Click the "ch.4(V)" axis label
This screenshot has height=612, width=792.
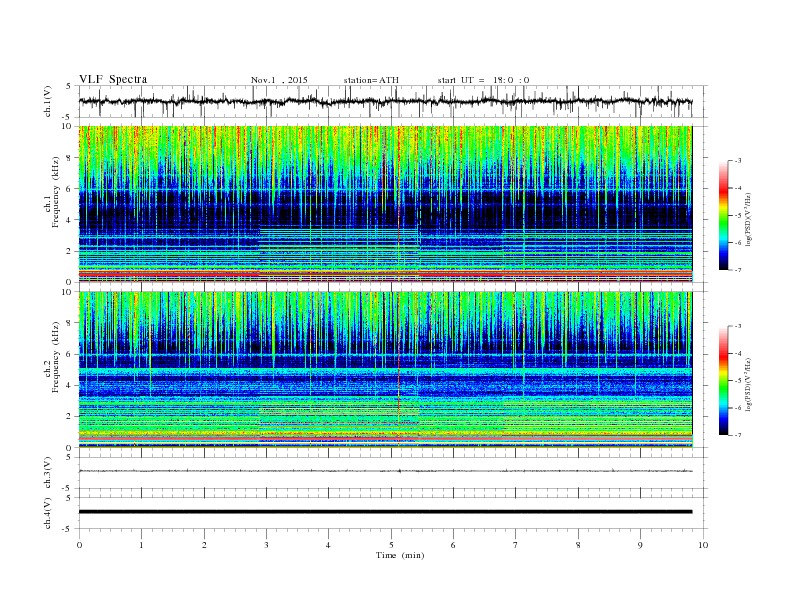click(48, 513)
